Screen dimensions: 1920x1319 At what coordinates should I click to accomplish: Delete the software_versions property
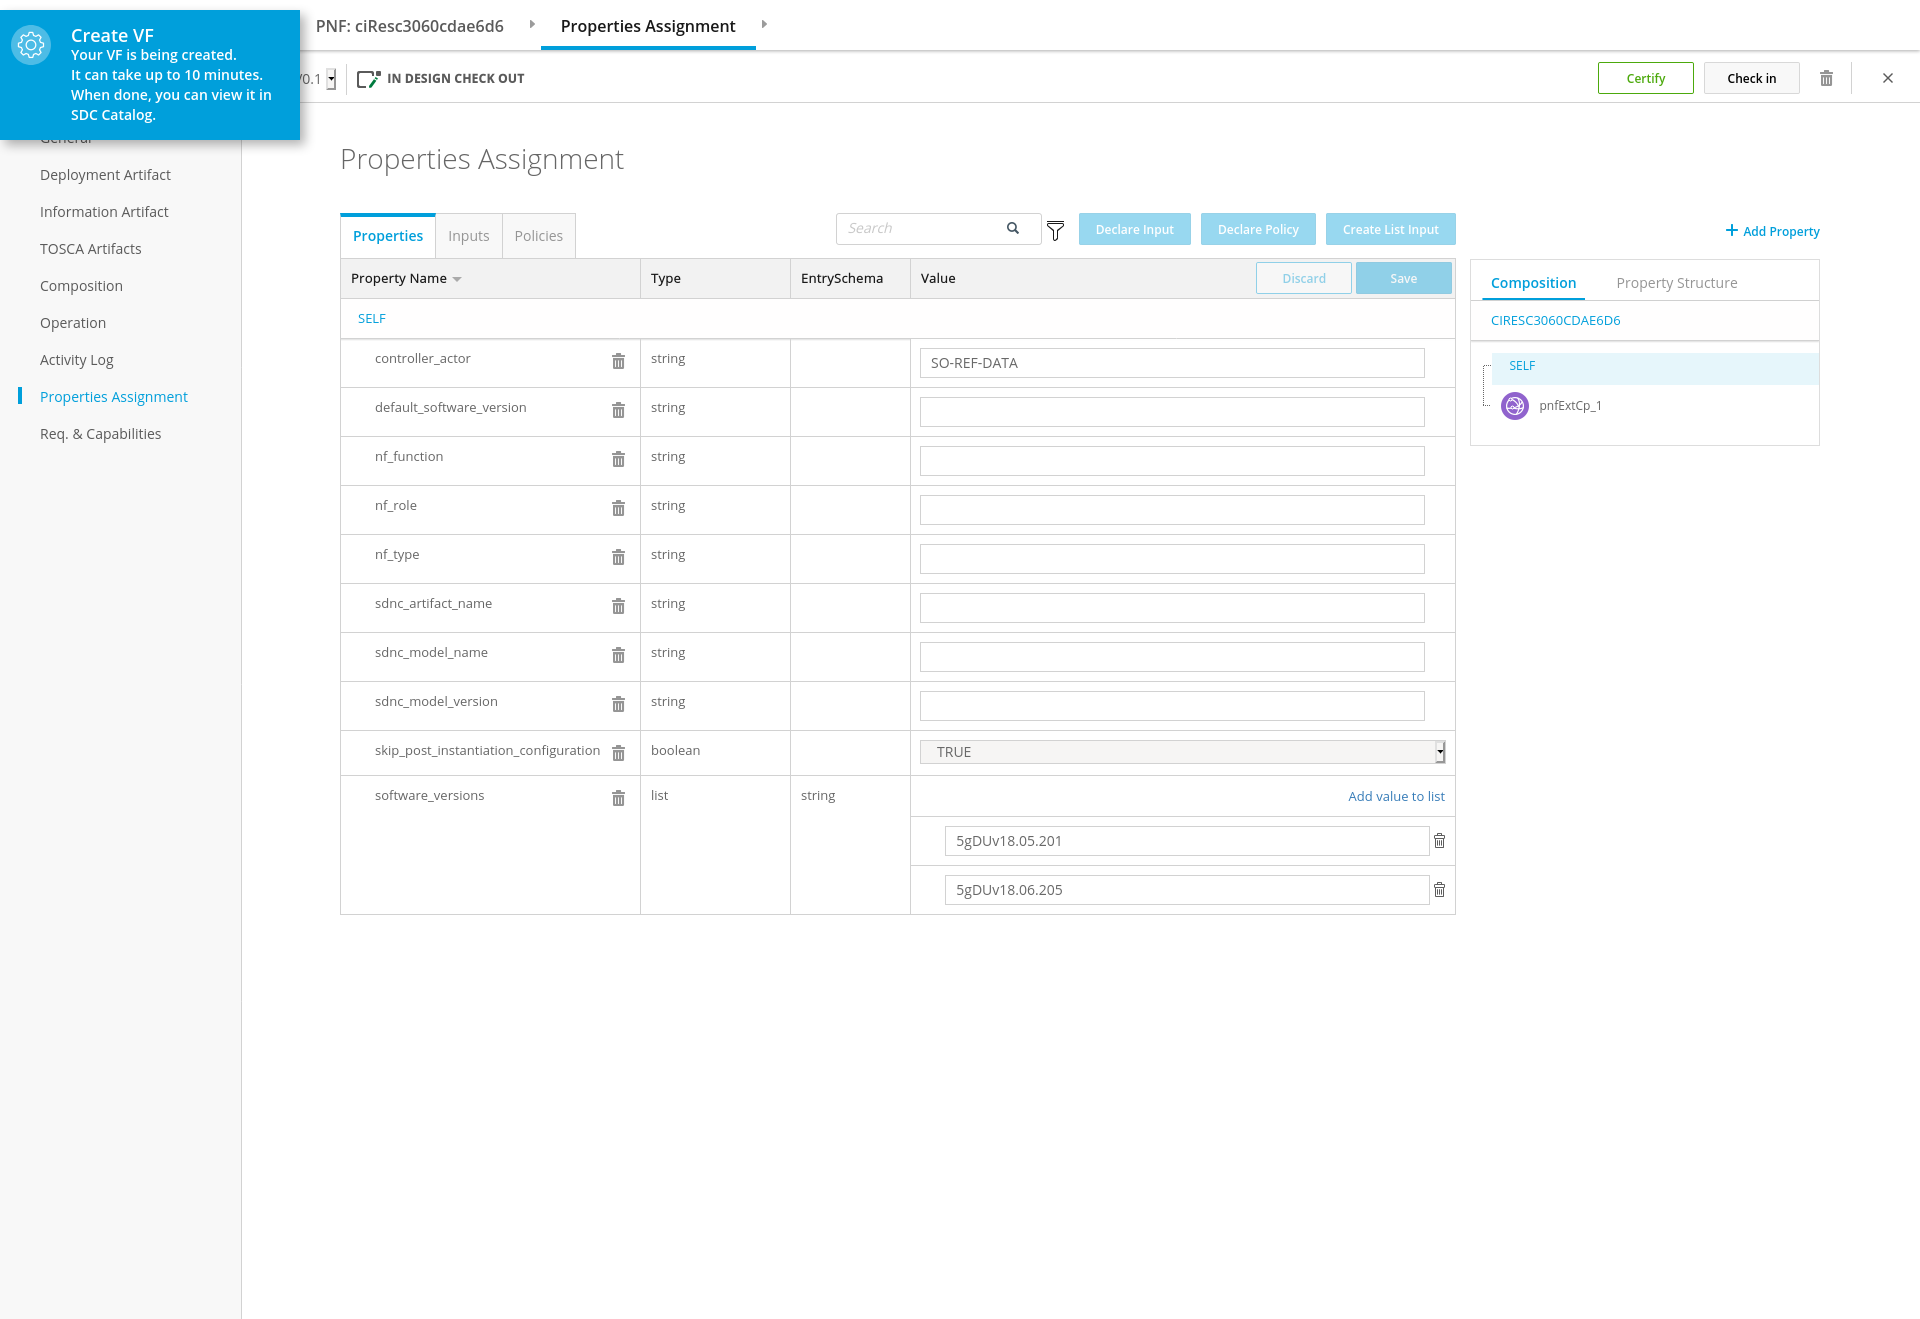(x=618, y=798)
